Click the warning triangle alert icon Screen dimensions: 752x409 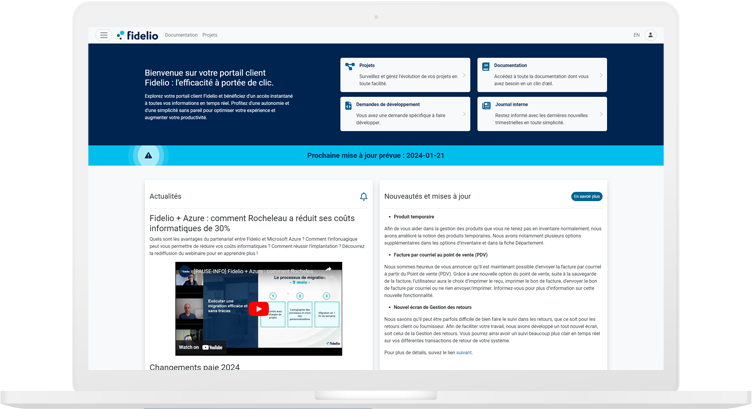tap(148, 155)
